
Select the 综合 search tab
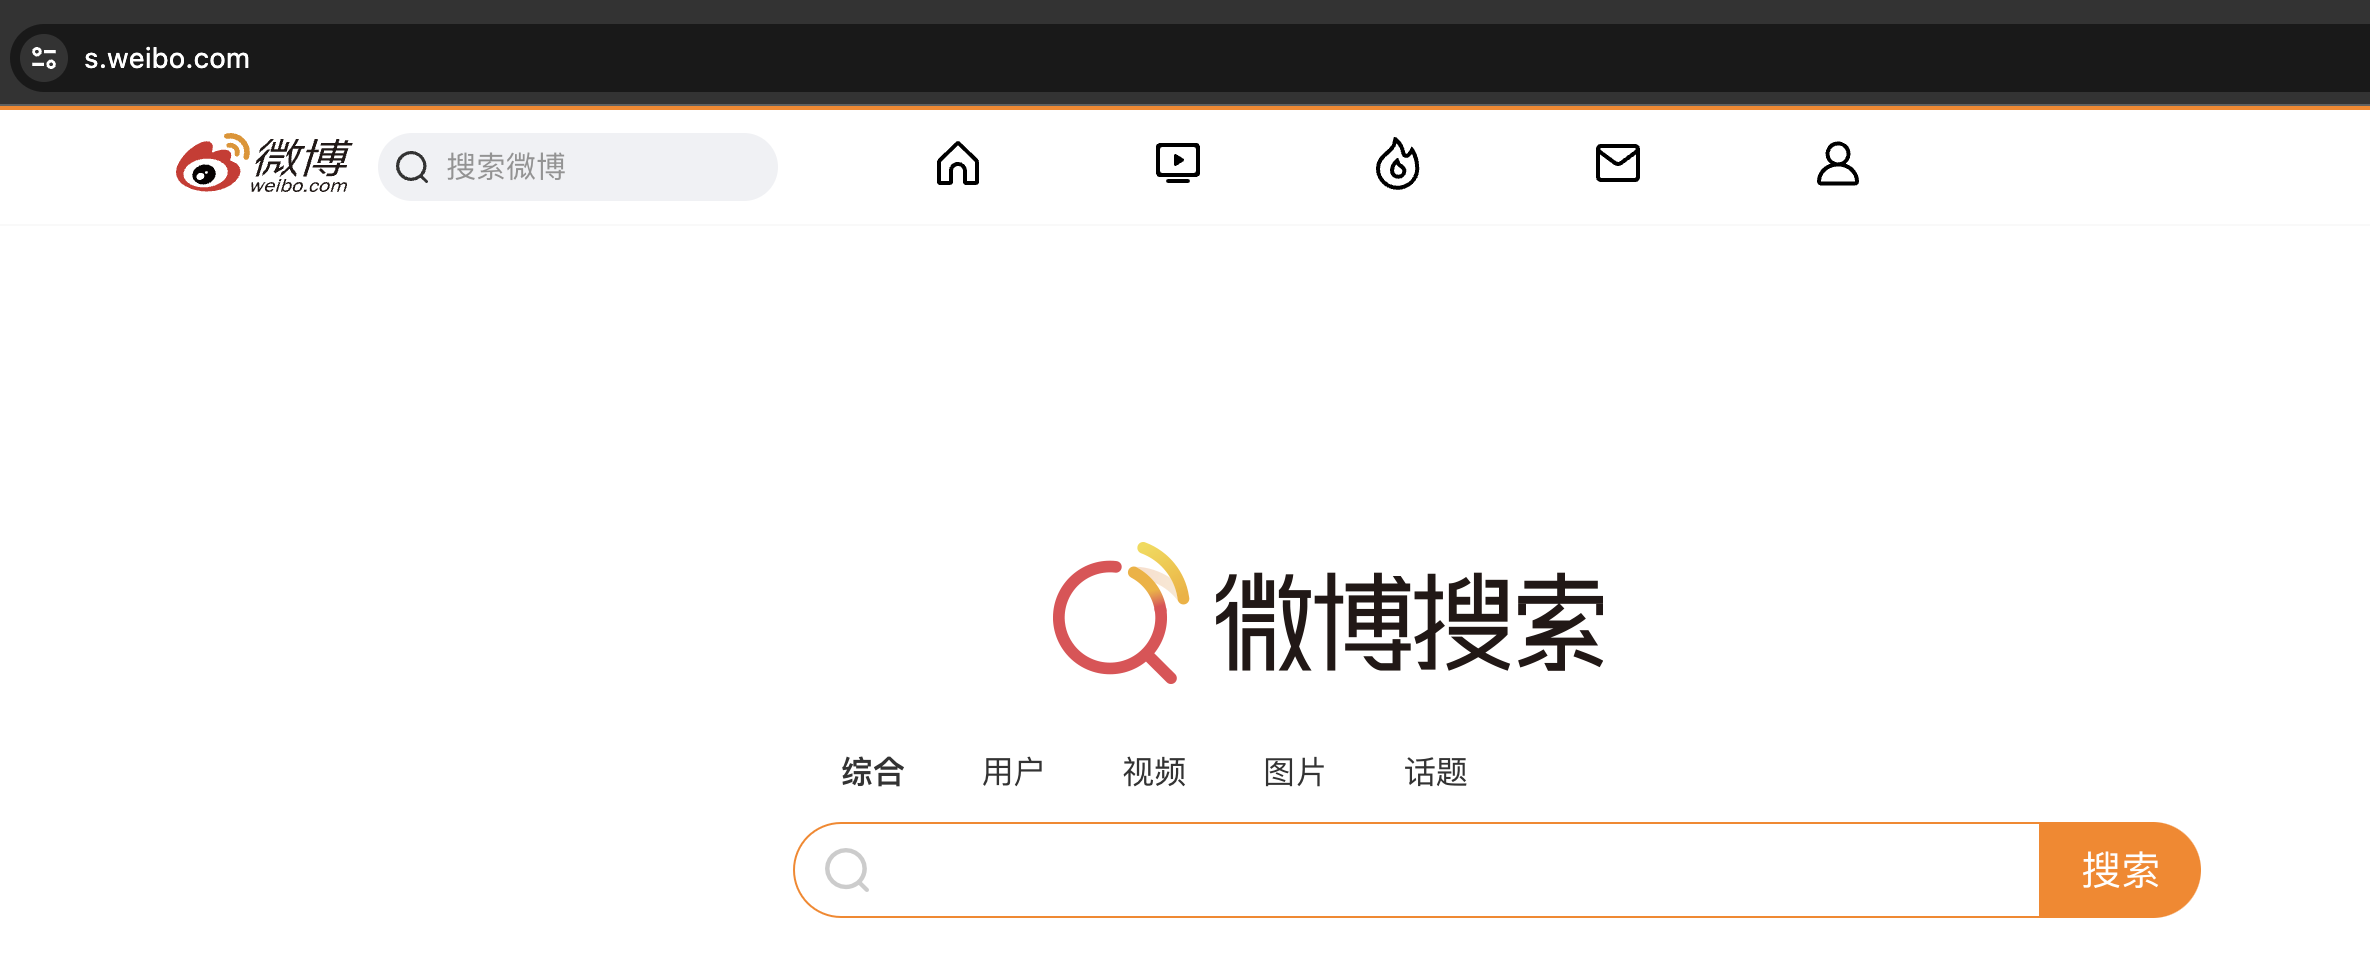pyautogui.click(x=872, y=772)
